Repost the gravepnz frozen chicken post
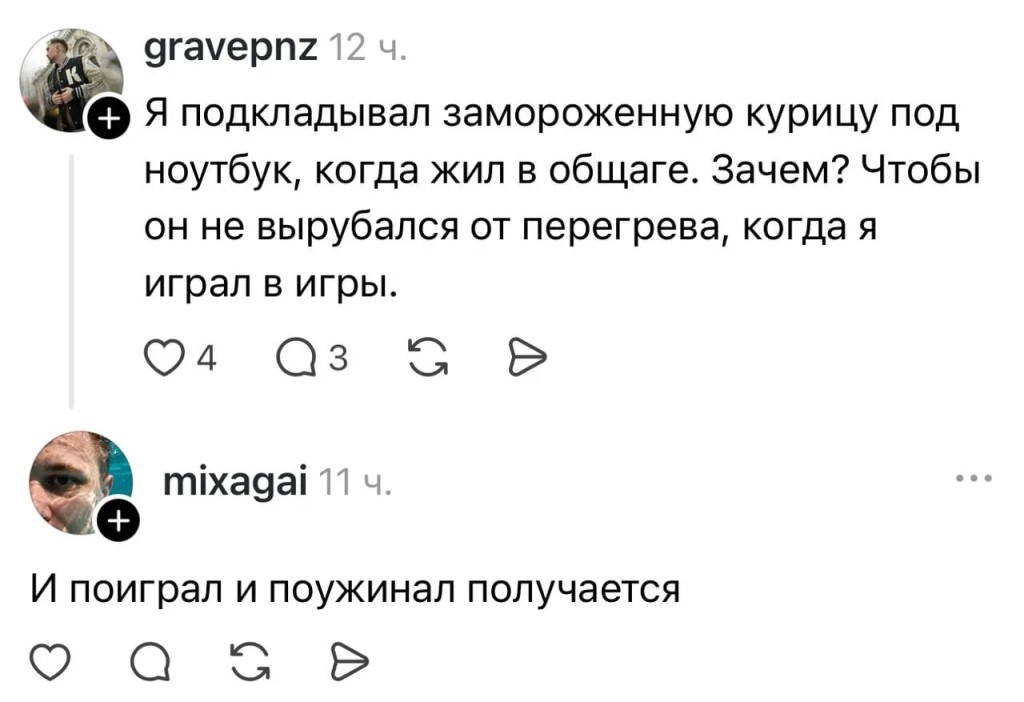This screenshot has width=1024, height=702. pos(428,358)
